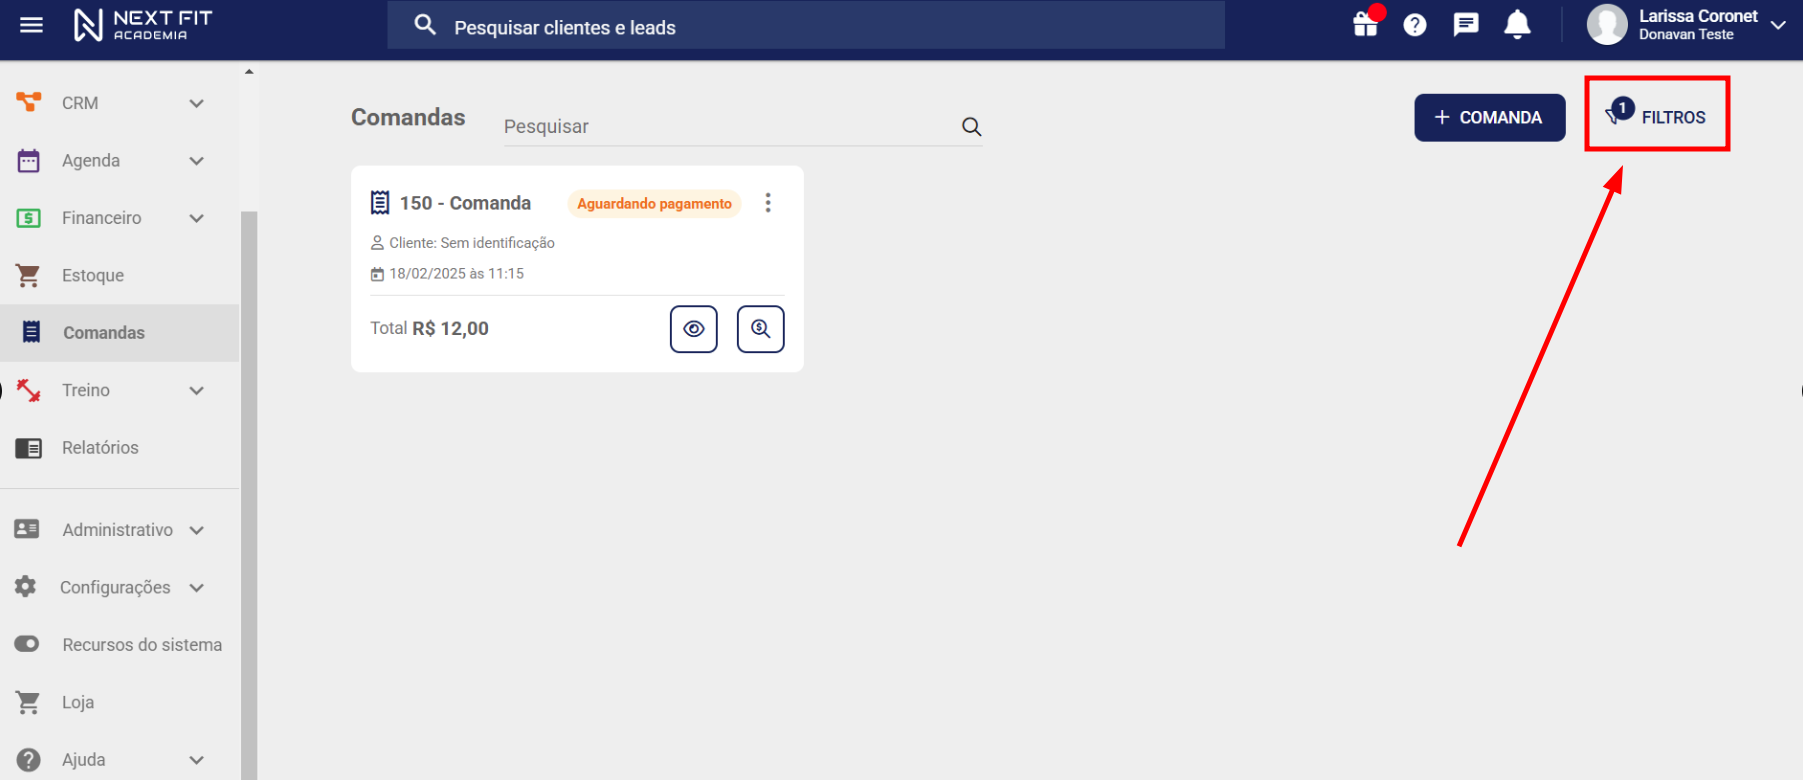Screen dimensions: 1803x780
Task: Click the search magnifier in Comandas field
Action: (971, 127)
